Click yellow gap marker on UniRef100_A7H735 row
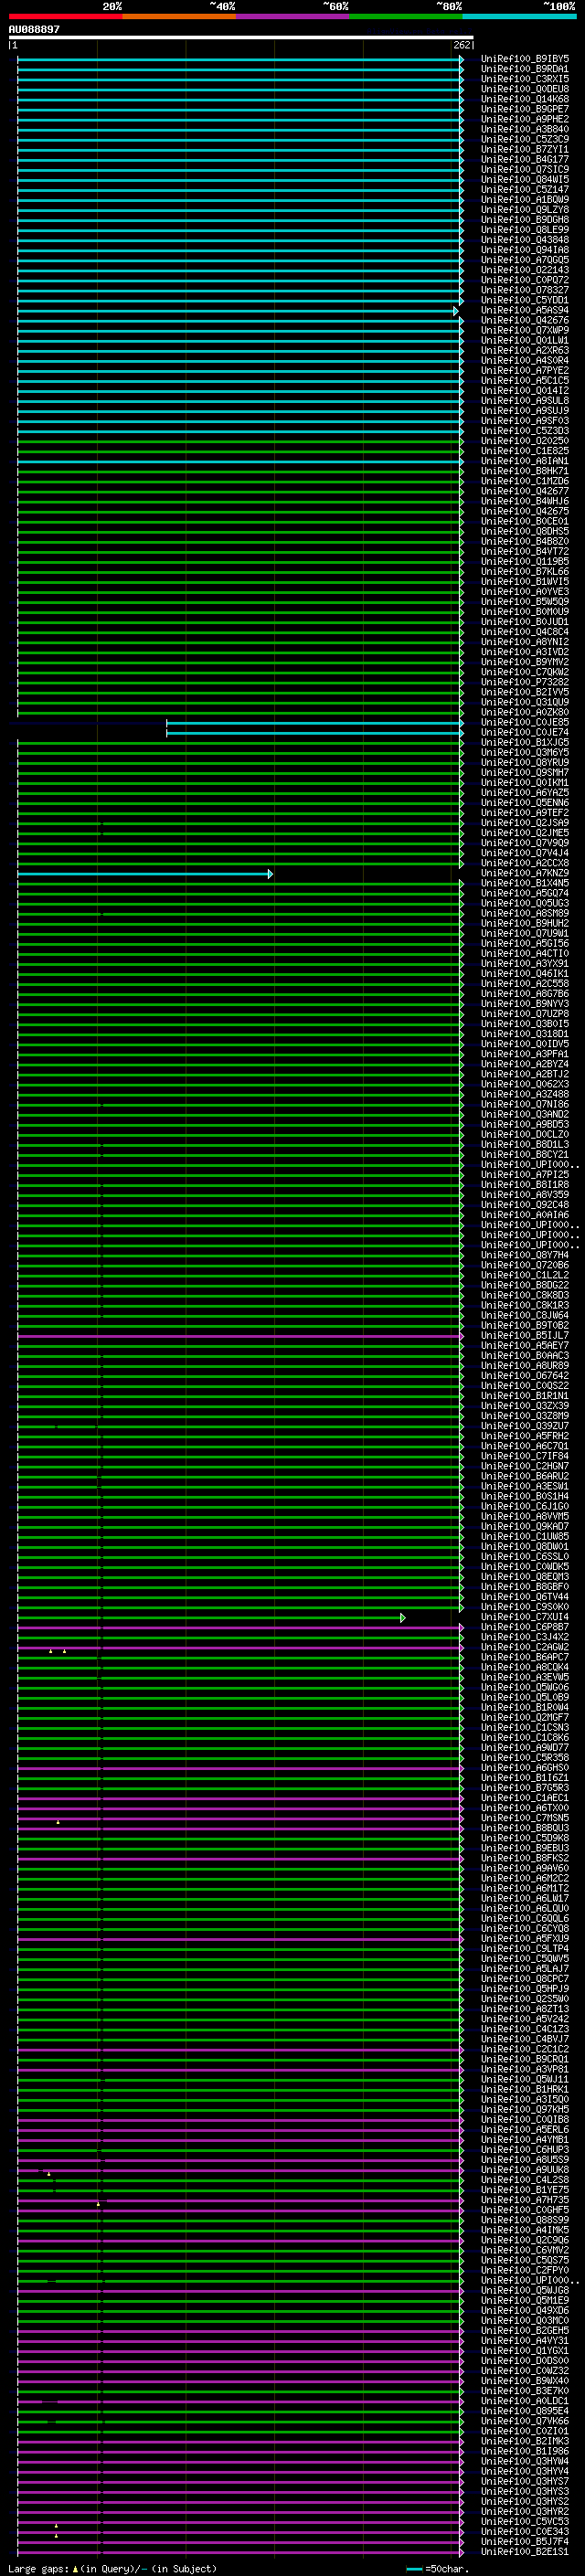Image resolution: width=585 pixels, height=2576 pixels. (x=98, y=2204)
